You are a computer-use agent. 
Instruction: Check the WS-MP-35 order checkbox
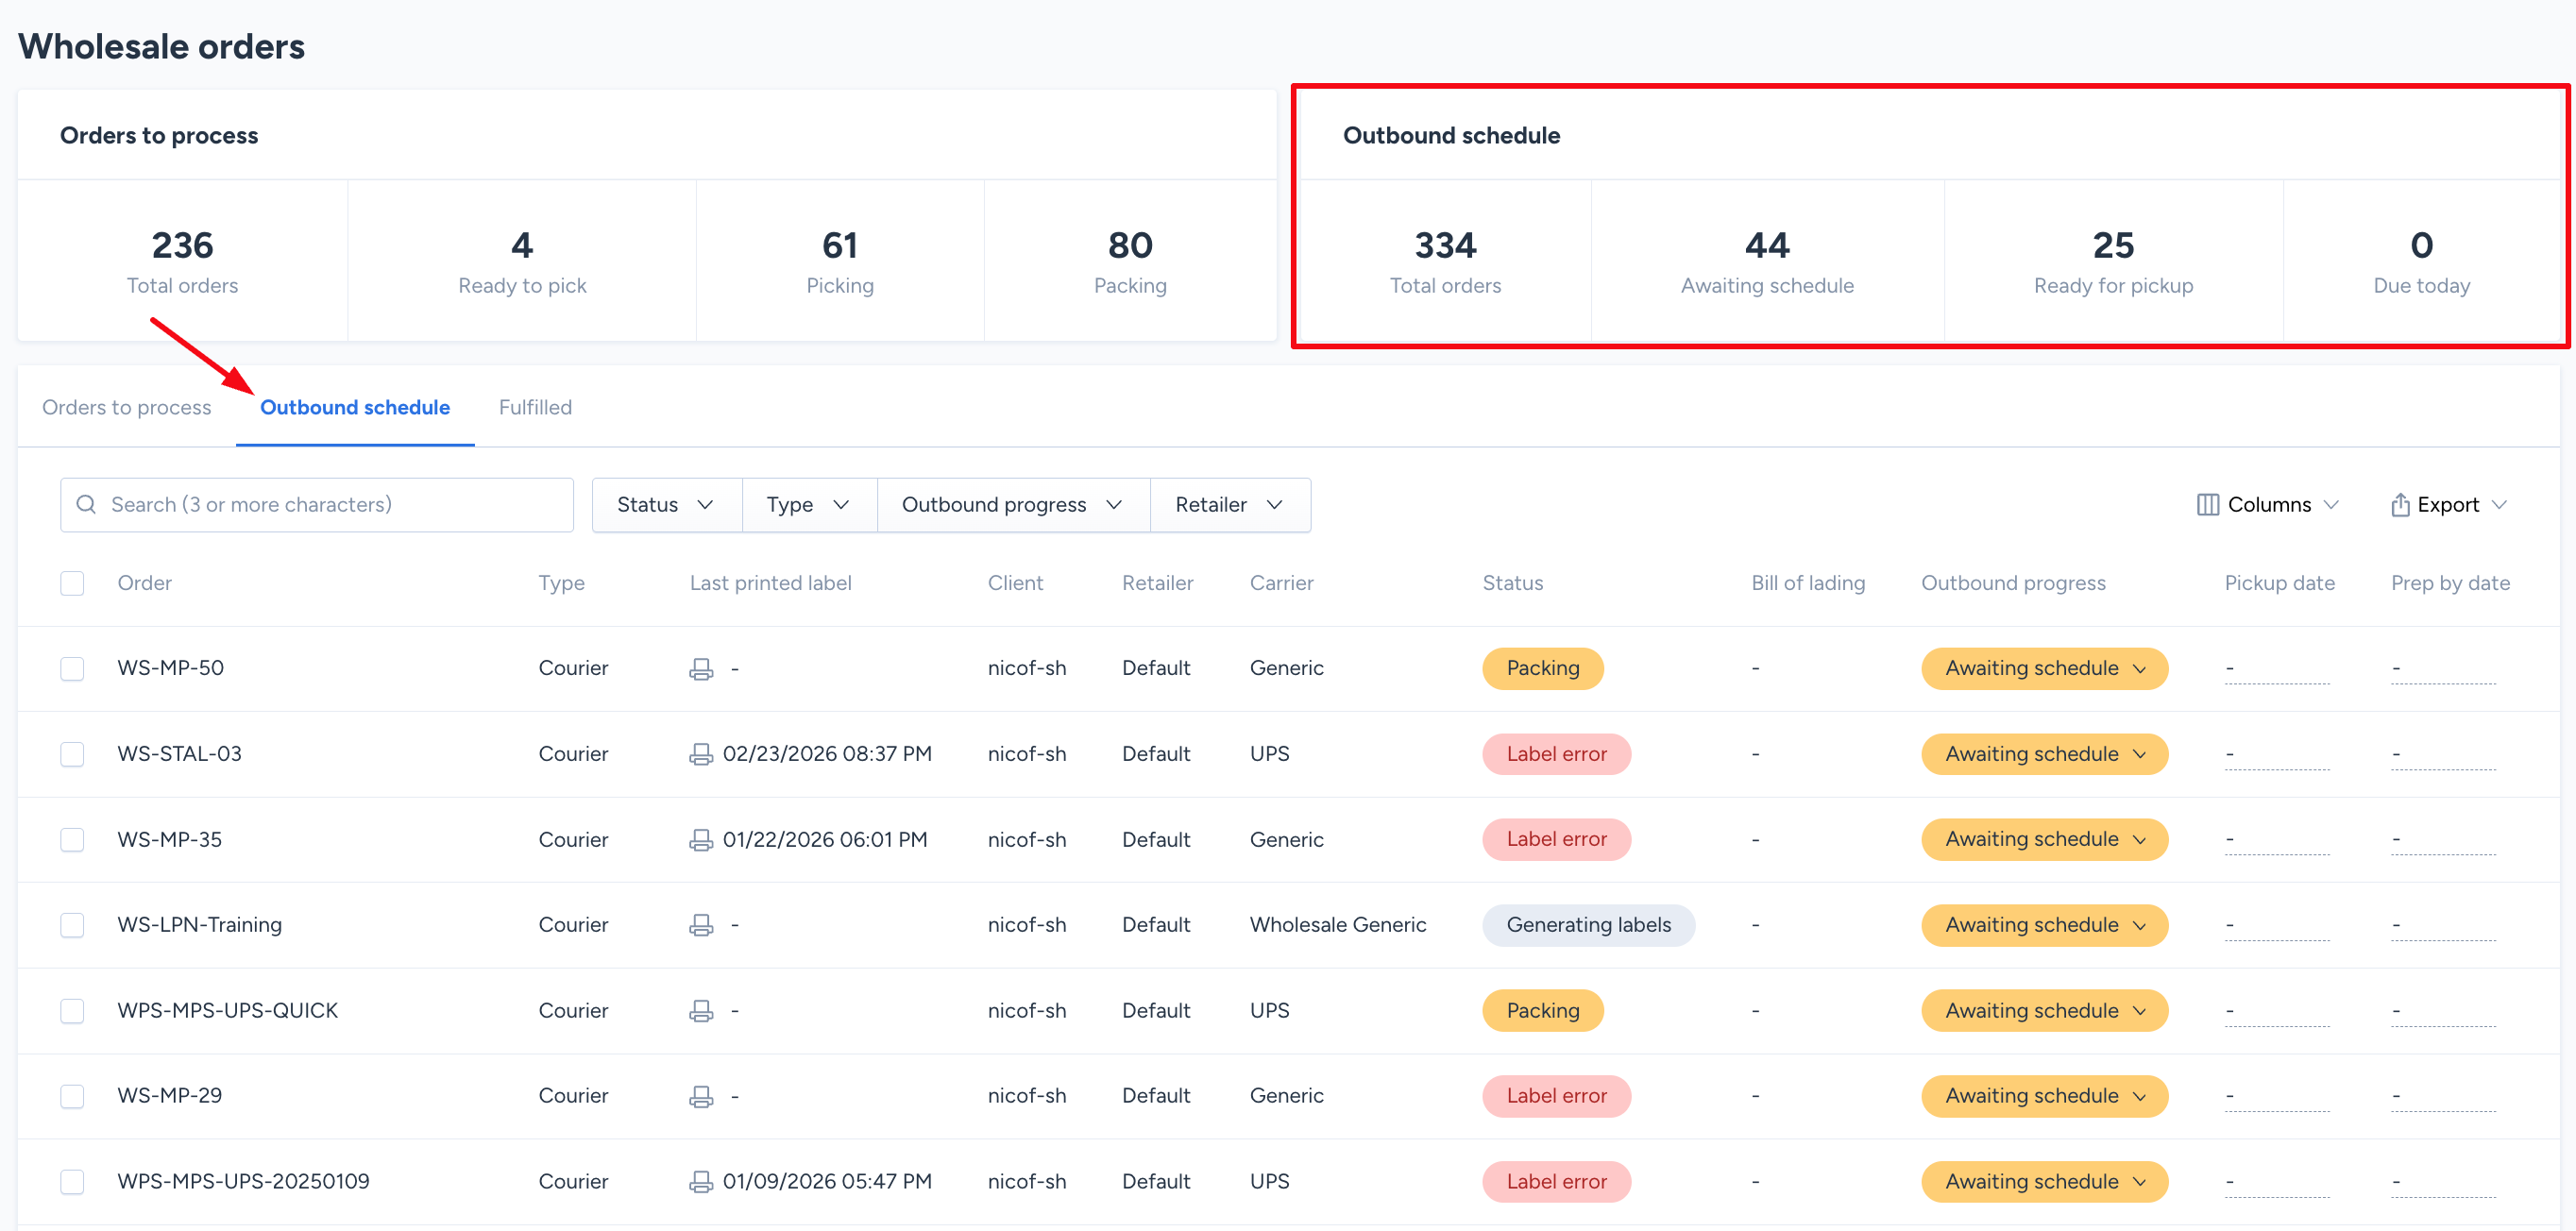(72, 840)
